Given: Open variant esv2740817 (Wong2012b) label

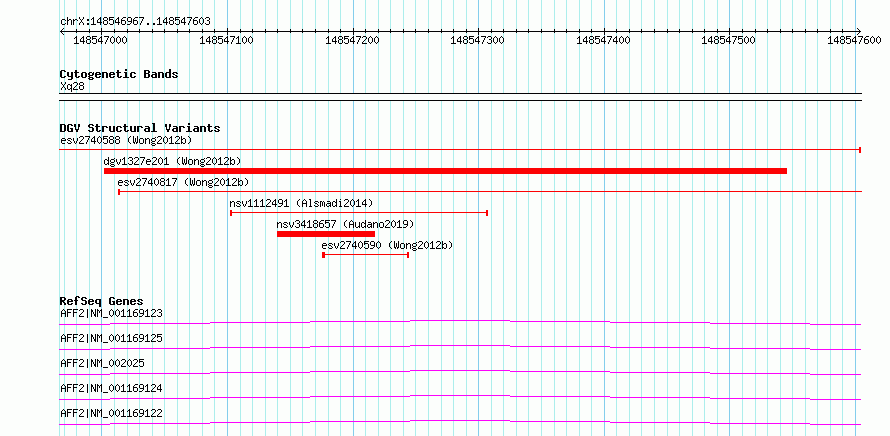Looking at the screenshot, I should pyautogui.click(x=183, y=182).
